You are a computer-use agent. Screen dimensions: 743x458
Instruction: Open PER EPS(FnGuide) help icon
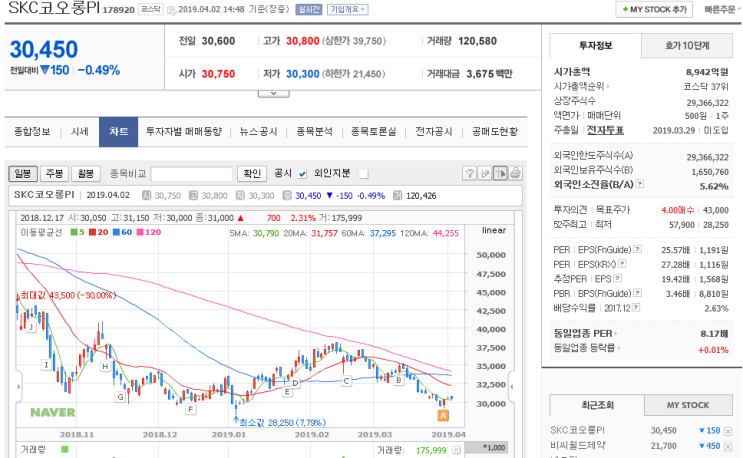coord(637,249)
